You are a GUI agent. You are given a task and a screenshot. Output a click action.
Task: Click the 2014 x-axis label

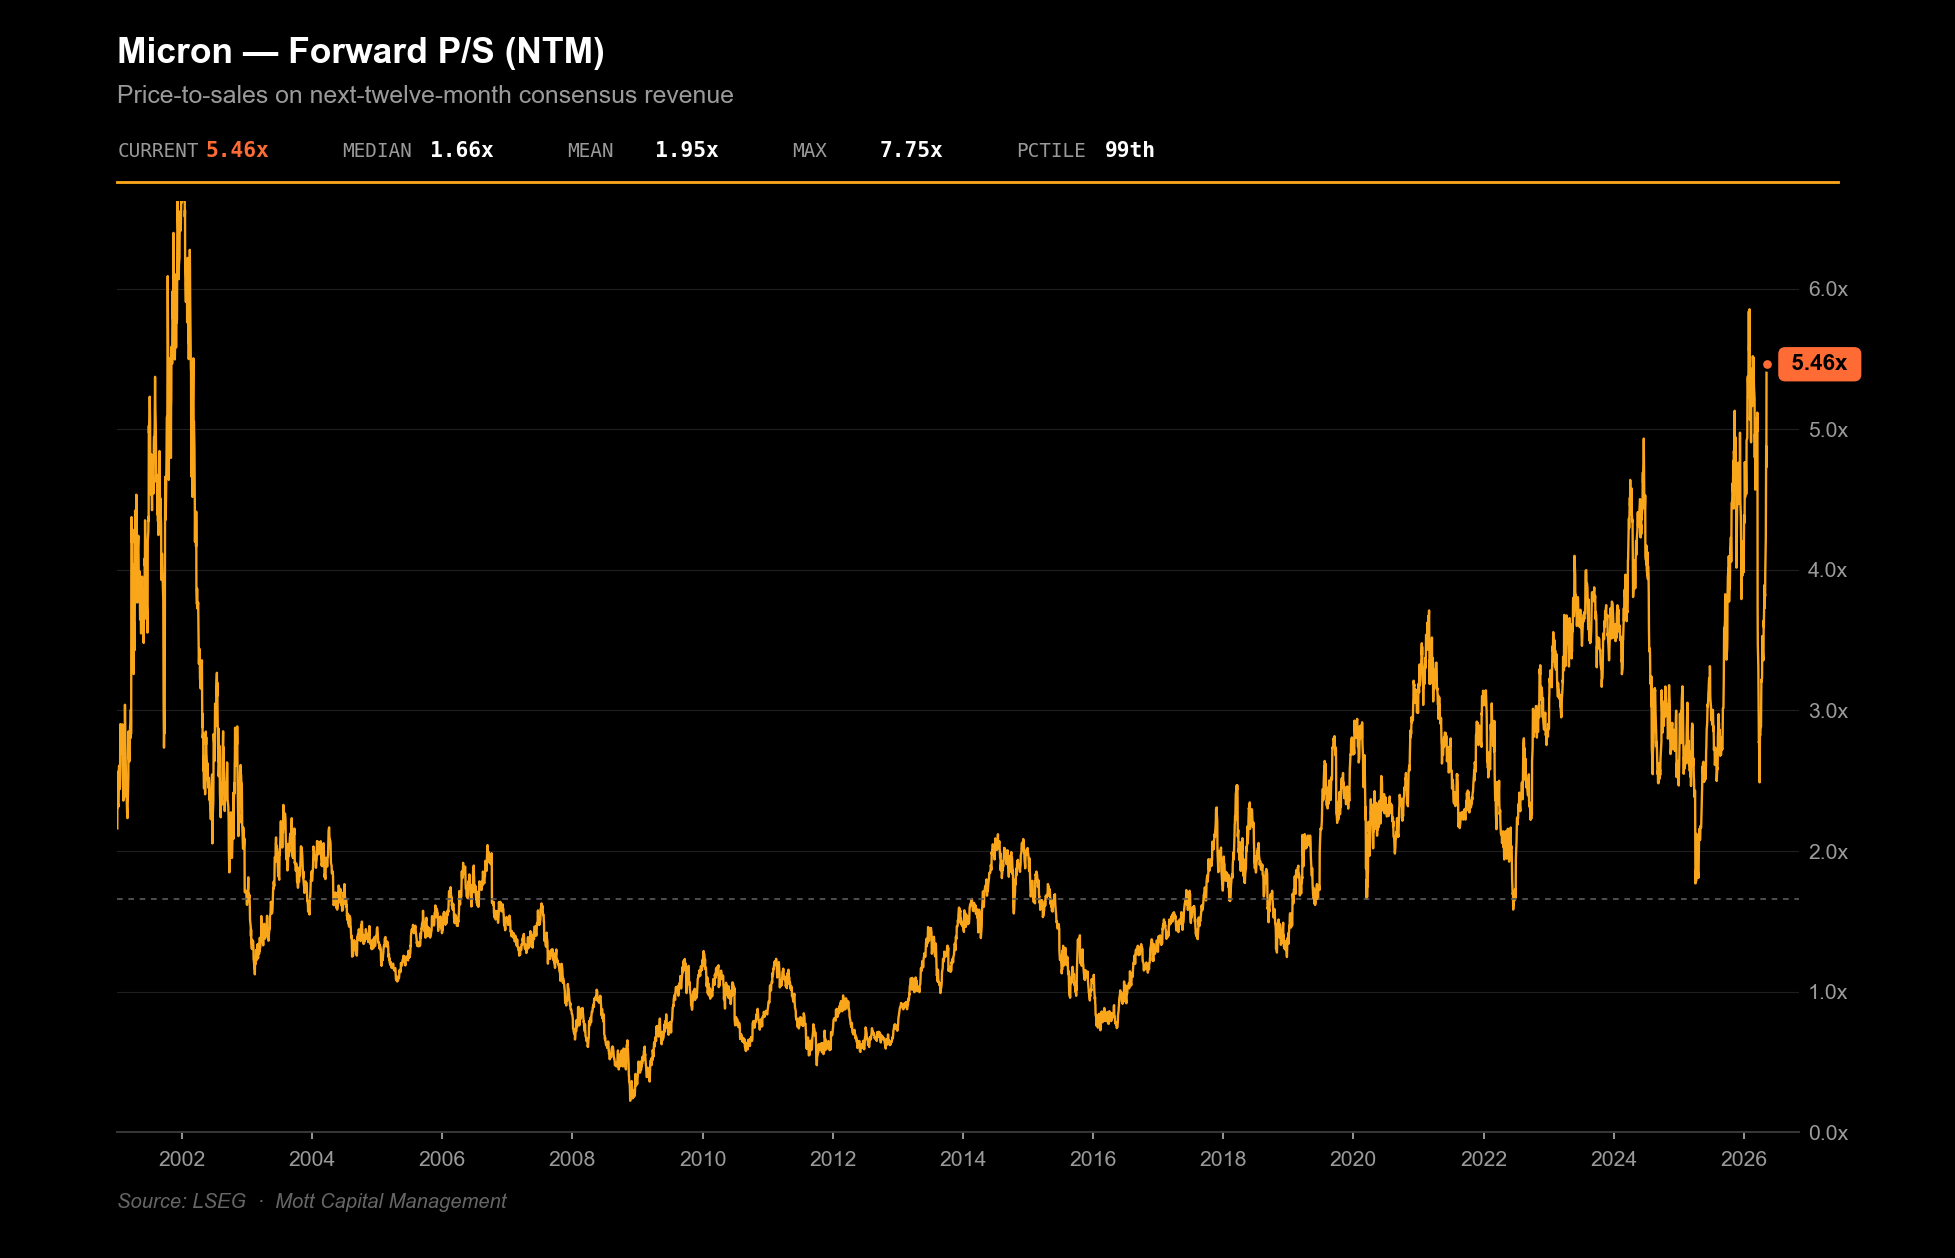pos(963,1159)
